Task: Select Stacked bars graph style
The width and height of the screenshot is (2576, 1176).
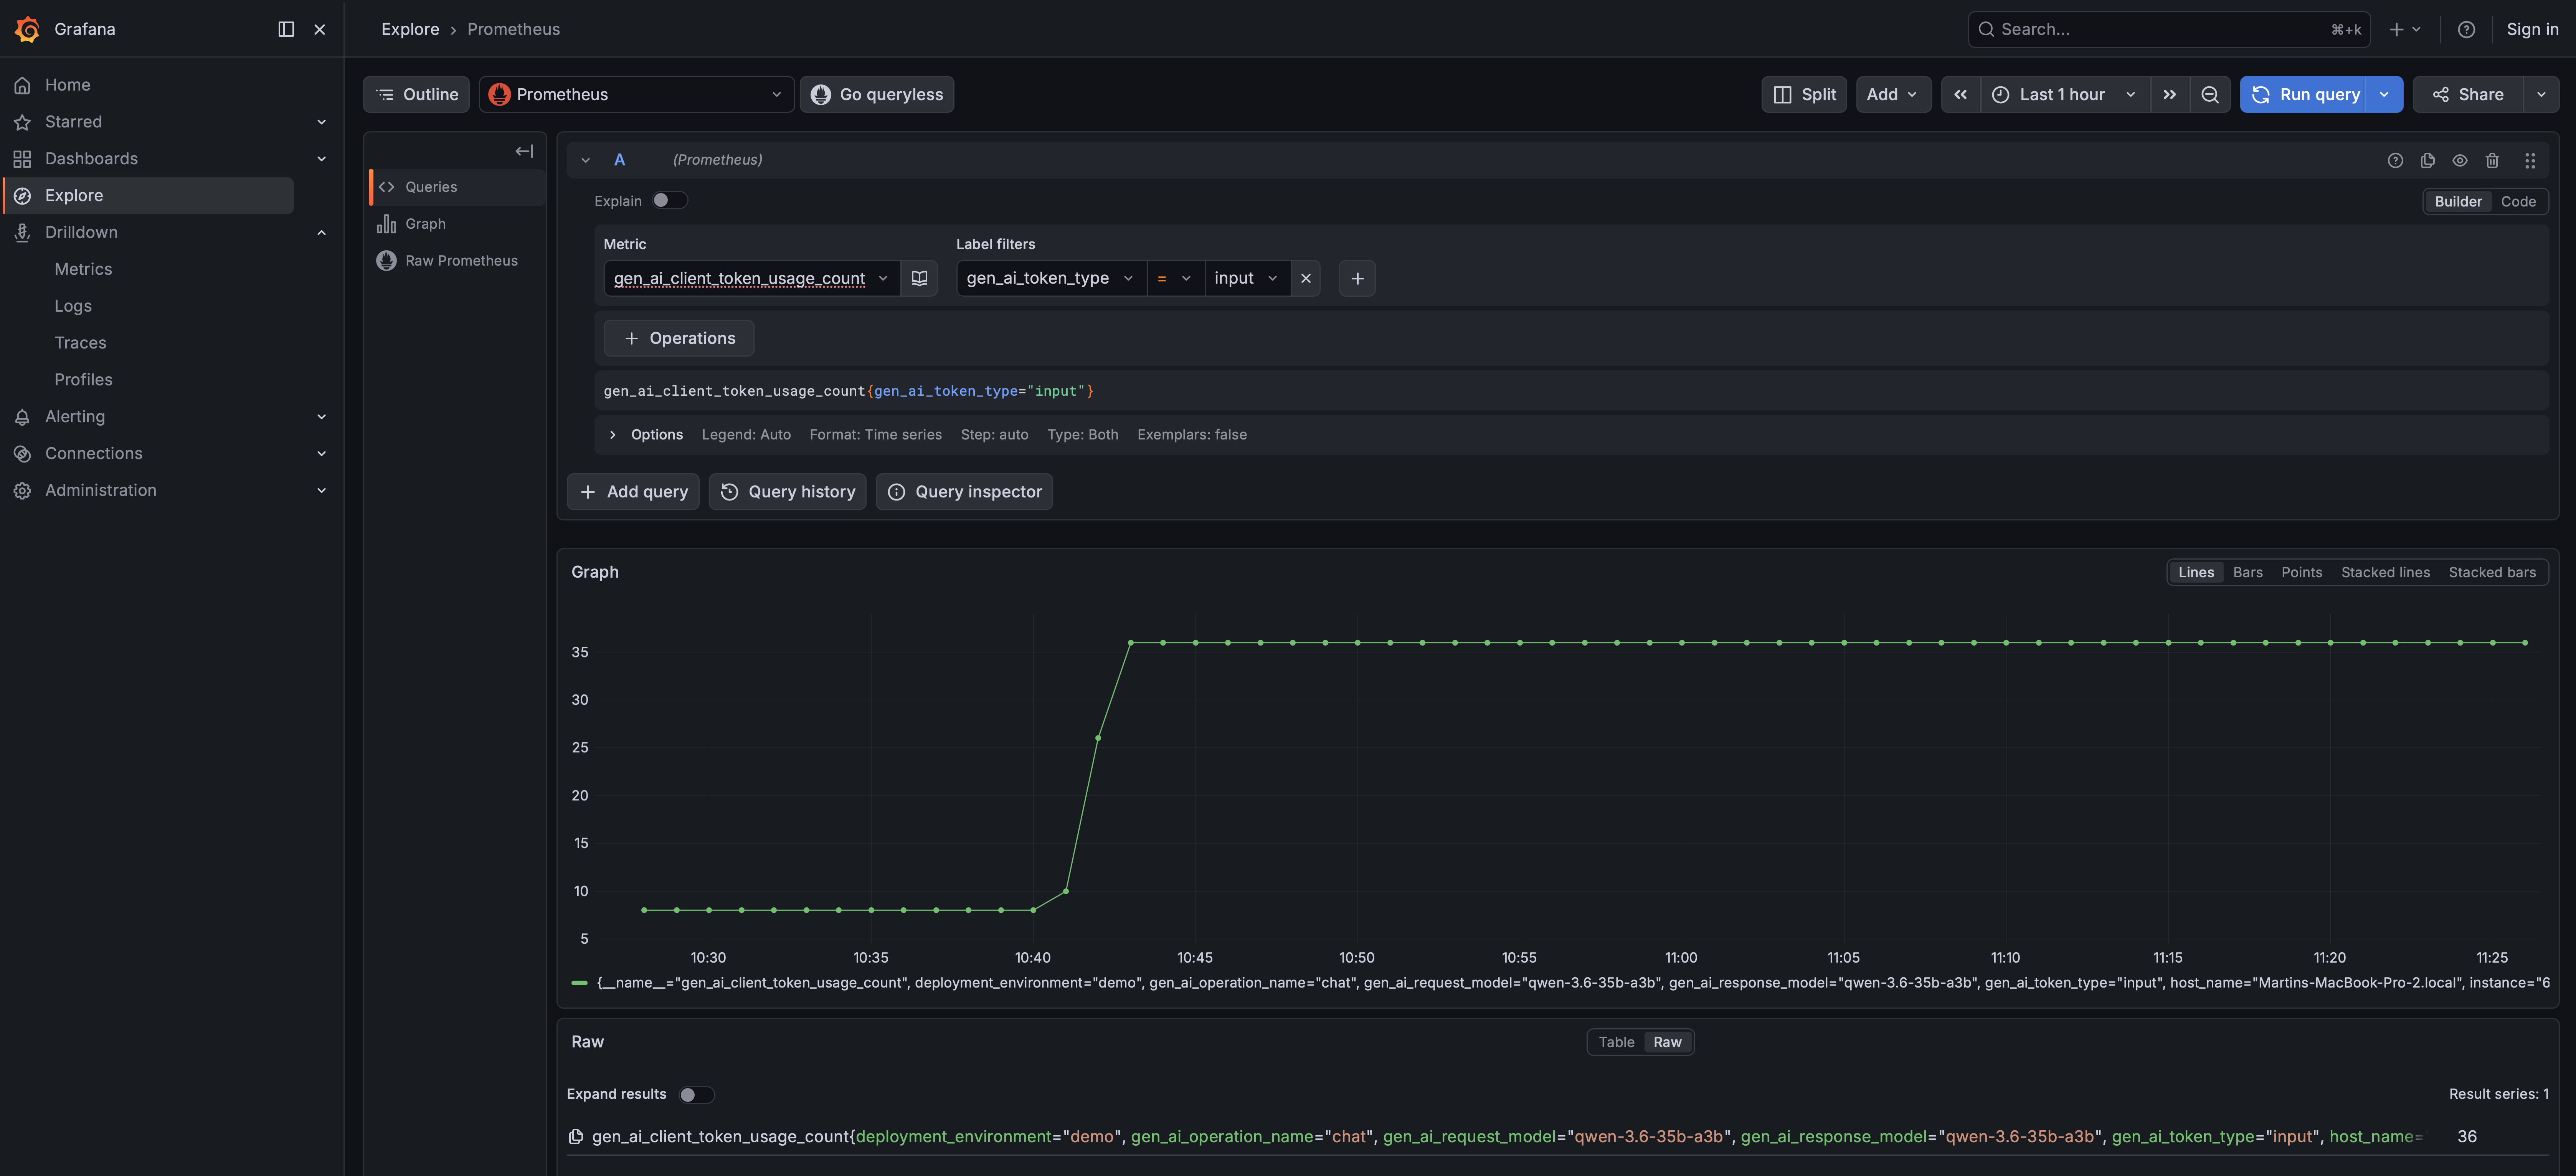Action: (2492, 572)
